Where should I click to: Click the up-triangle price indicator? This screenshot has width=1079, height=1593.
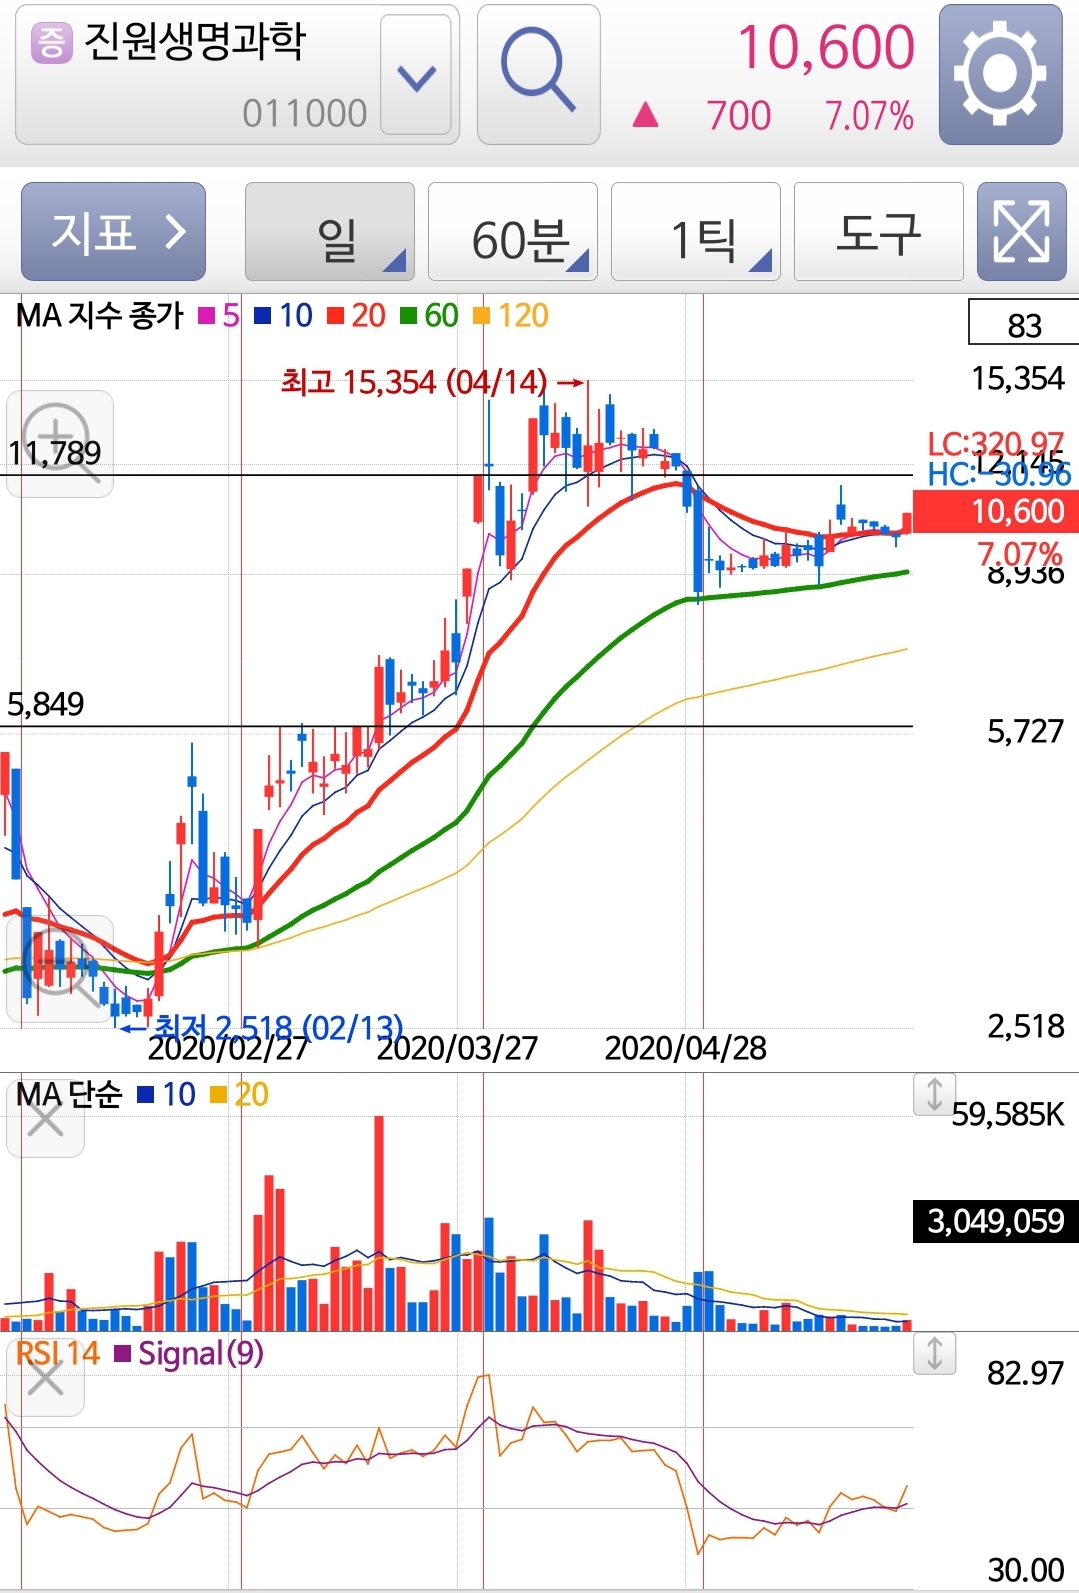pyautogui.click(x=646, y=115)
